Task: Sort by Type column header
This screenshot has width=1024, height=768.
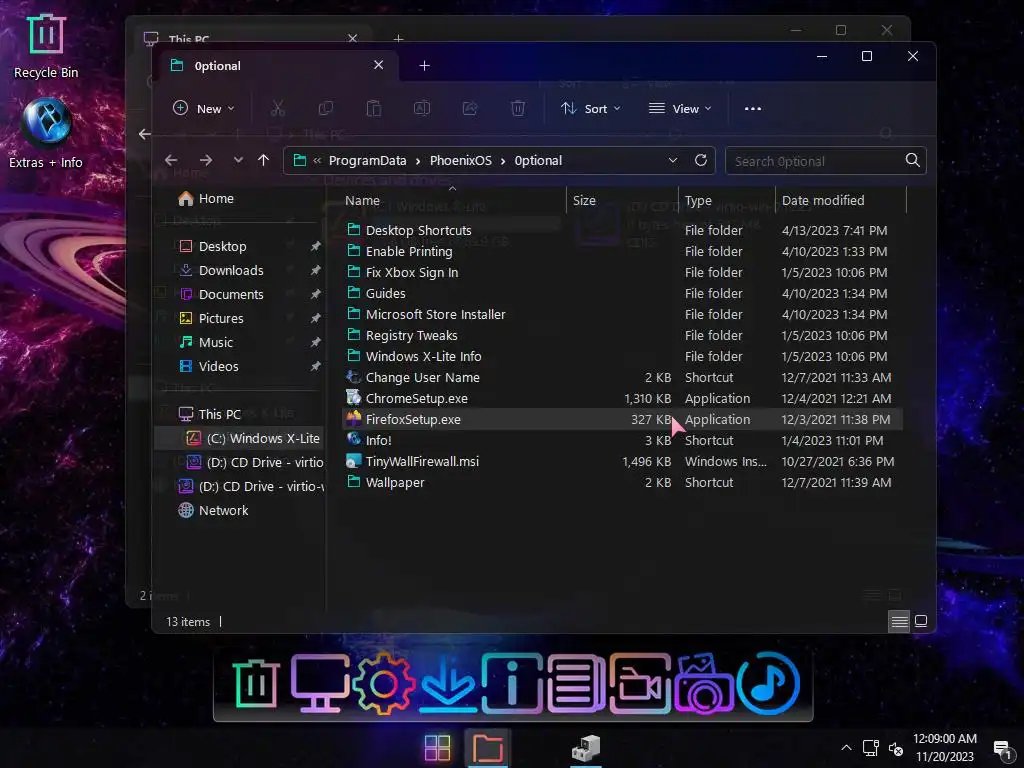Action: coord(727,200)
